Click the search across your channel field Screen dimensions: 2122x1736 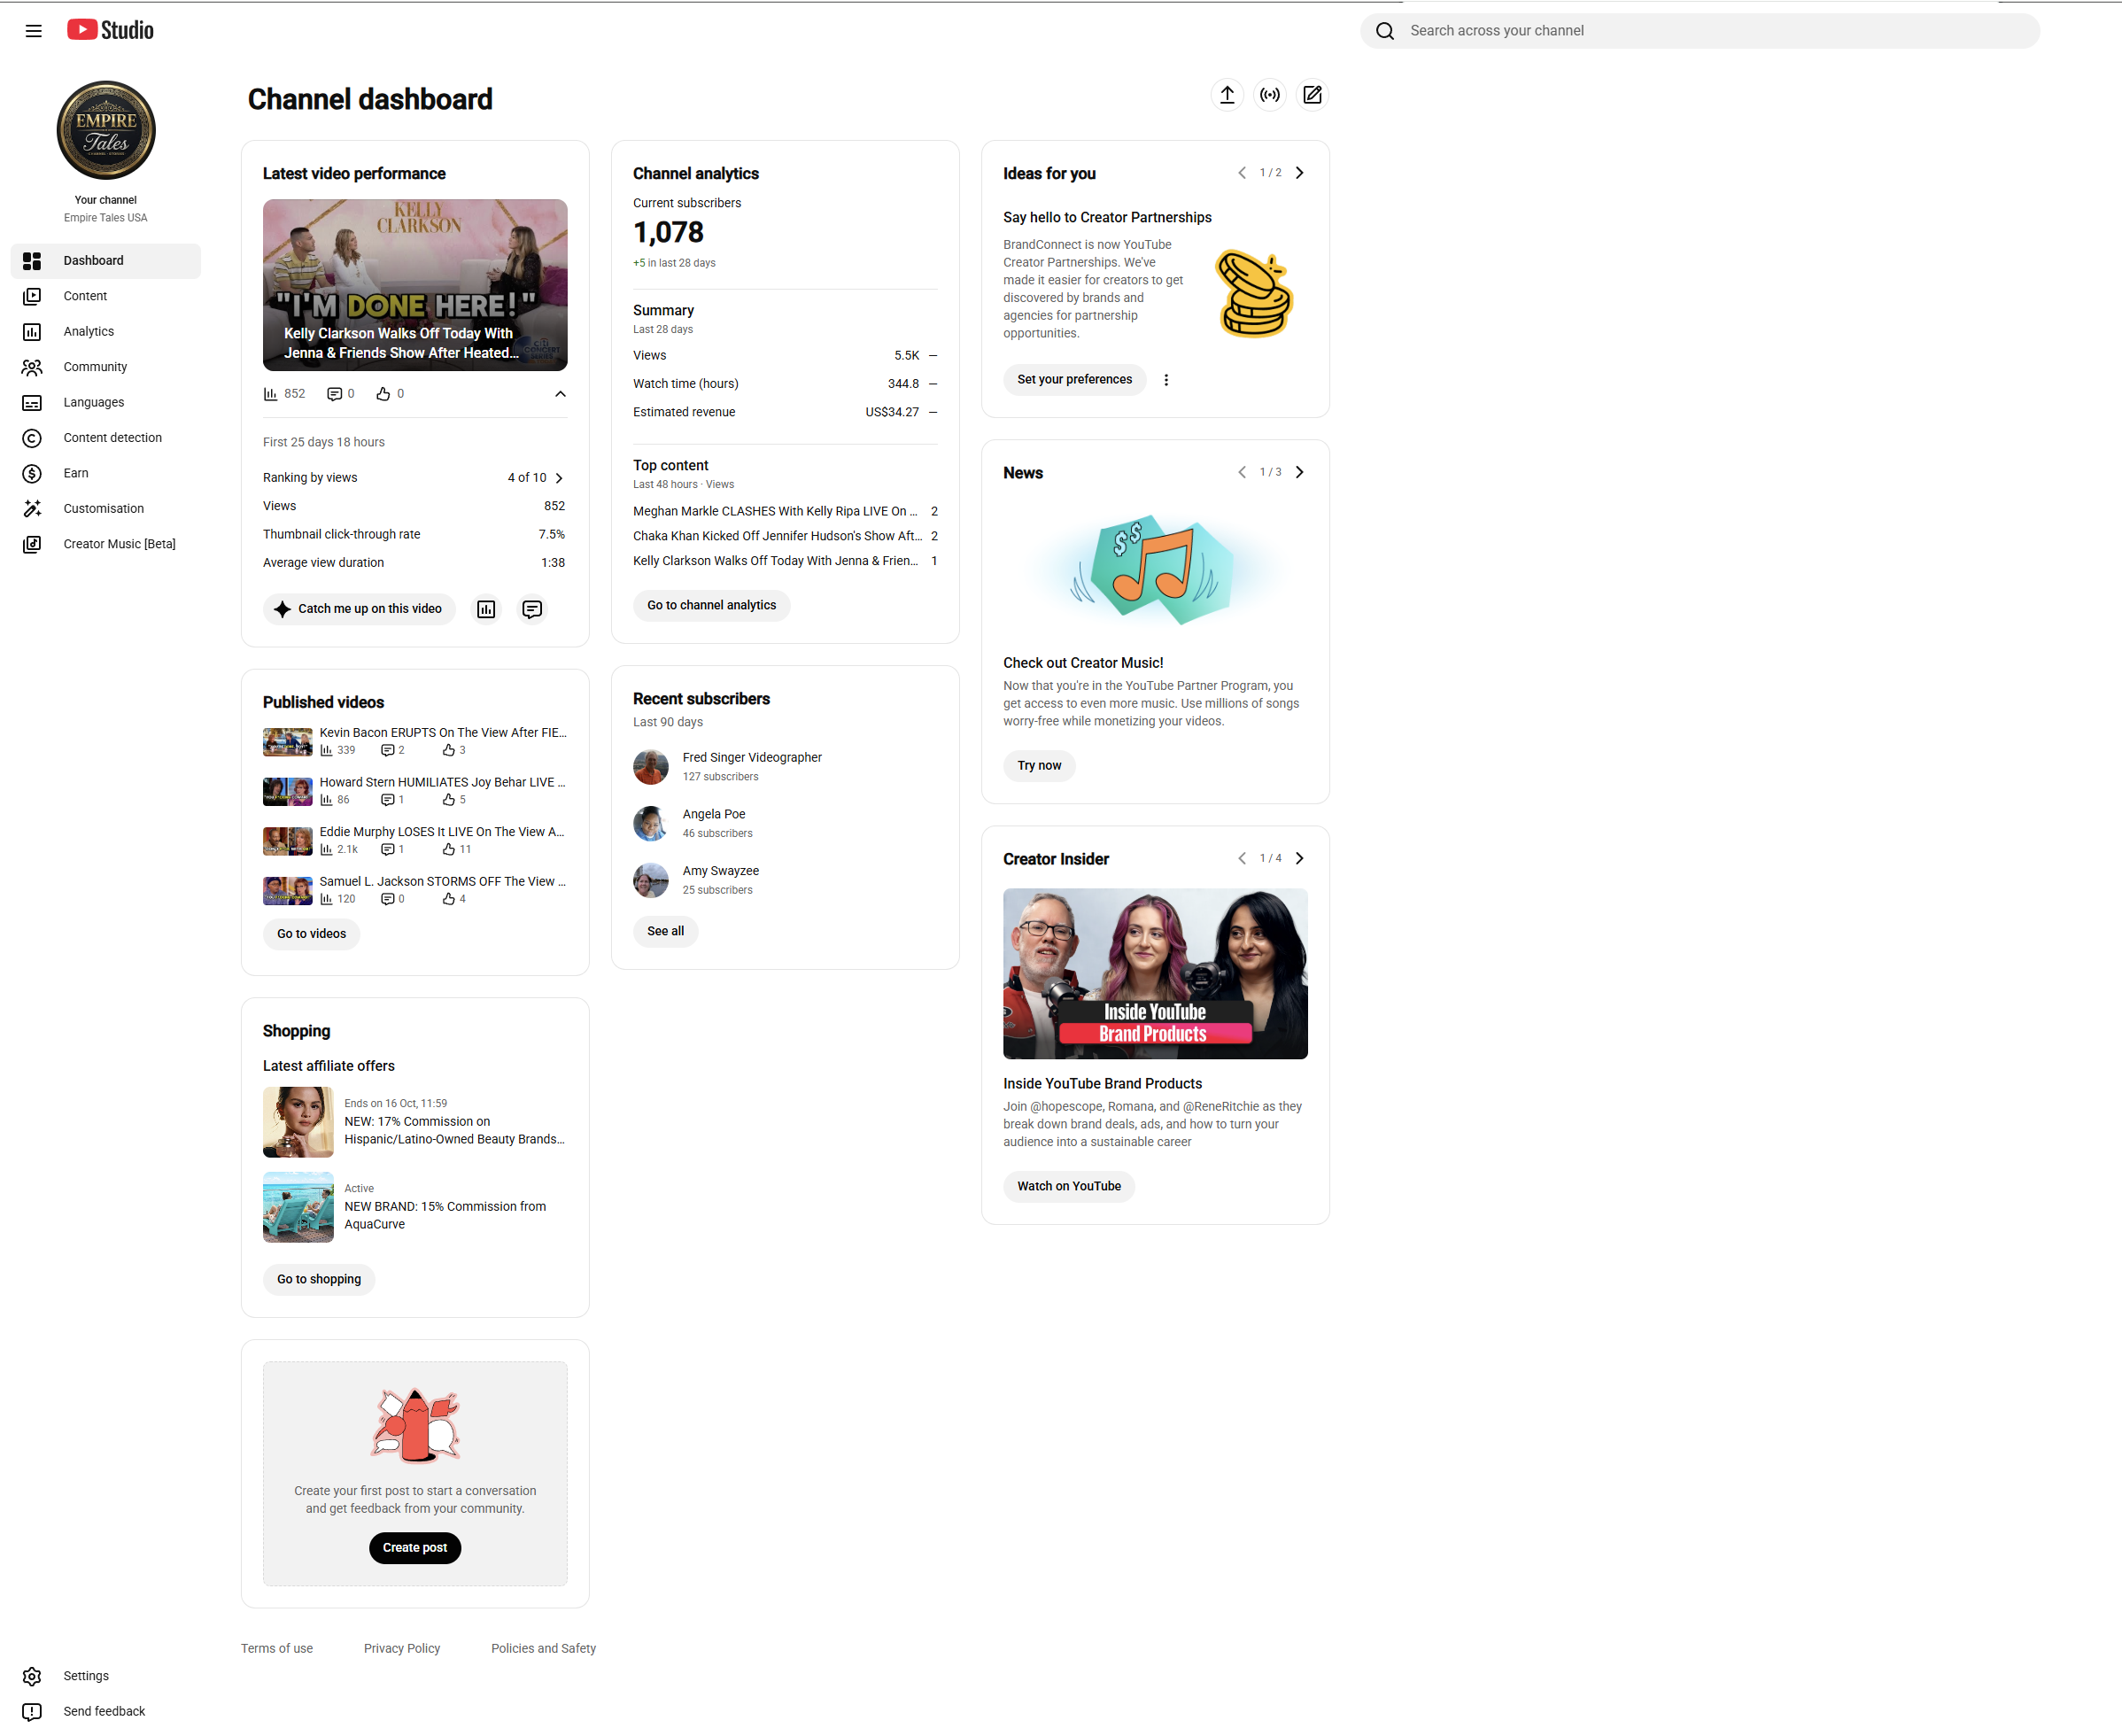pyautogui.click(x=1699, y=31)
